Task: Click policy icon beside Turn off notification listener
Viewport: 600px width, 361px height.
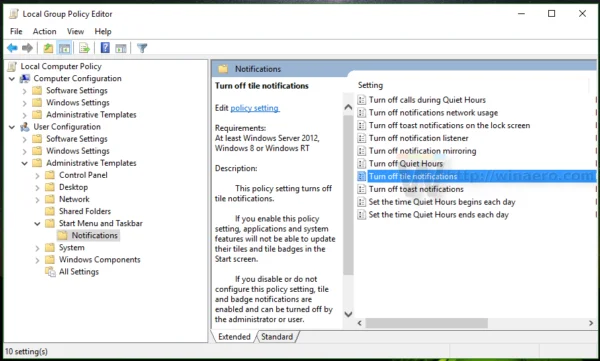Action: click(x=362, y=138)
